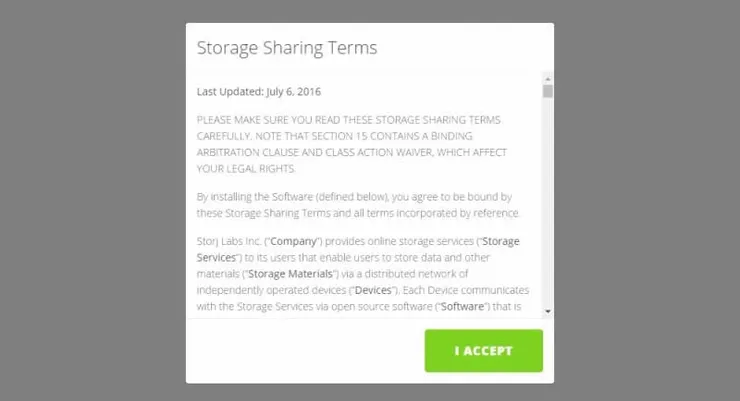The height and width of the screenshot is (401, 740).
Task: Click the dimmed backdrop left of the dialog
Action: [92, 200]
